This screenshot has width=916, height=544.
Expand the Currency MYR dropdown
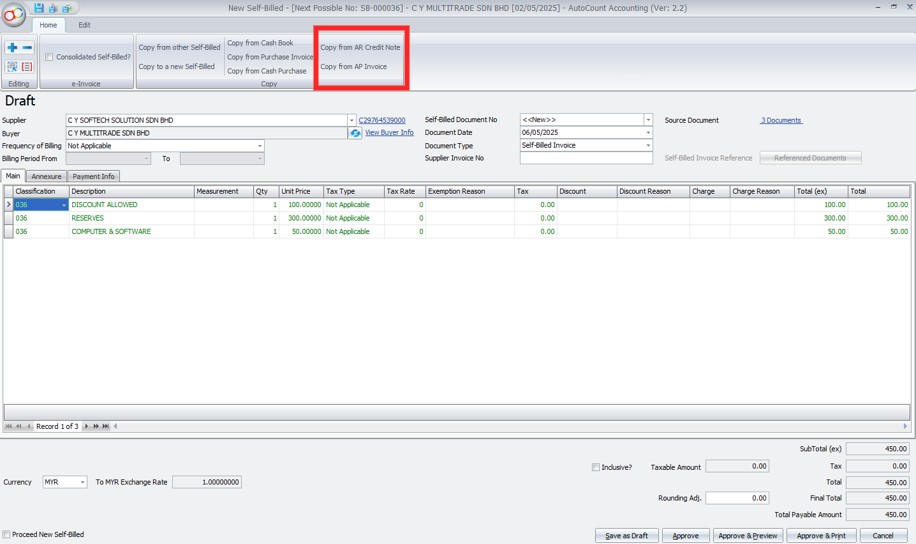82,482
